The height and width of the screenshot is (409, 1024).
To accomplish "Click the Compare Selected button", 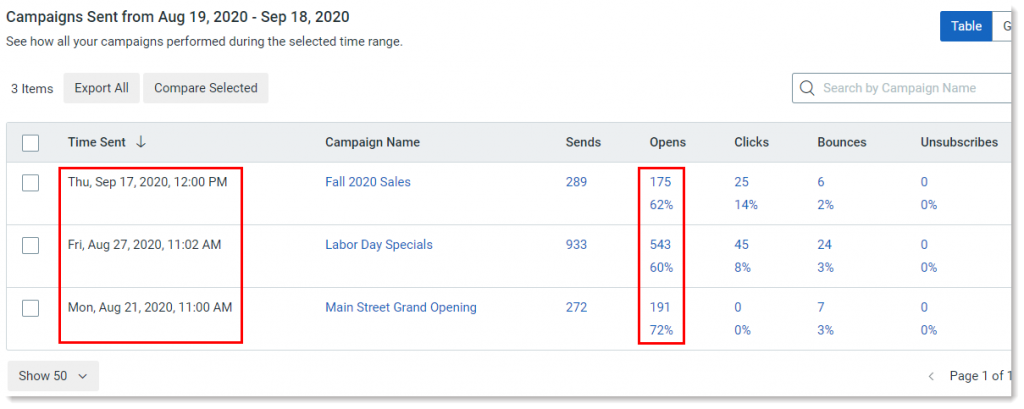I will coord(206,88).
